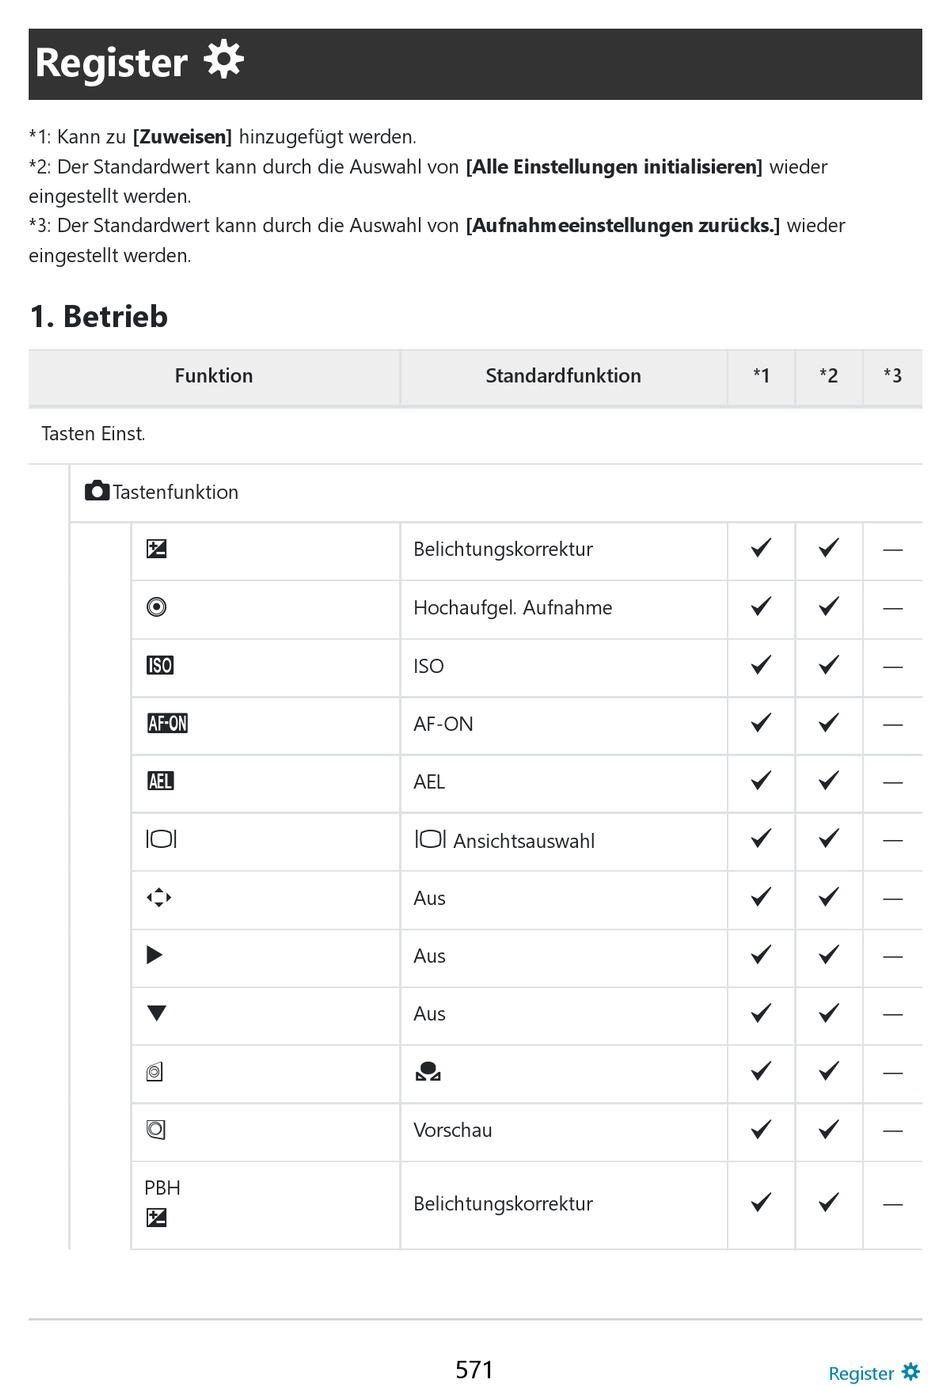Click the down arrow triangle icon
Viewport: 950px width, 1386px height.
click(x=156, y=1013)
